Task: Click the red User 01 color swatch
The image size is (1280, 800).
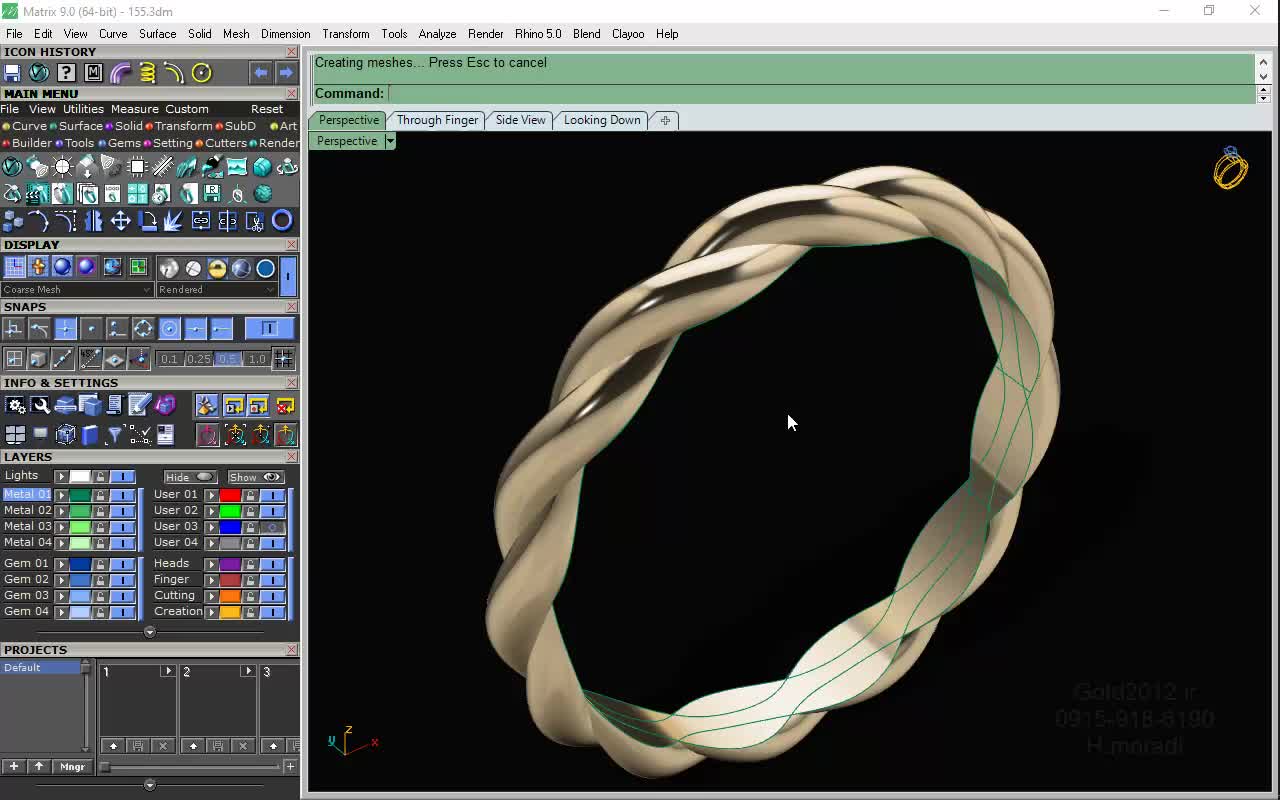Action: click(230, 495)
